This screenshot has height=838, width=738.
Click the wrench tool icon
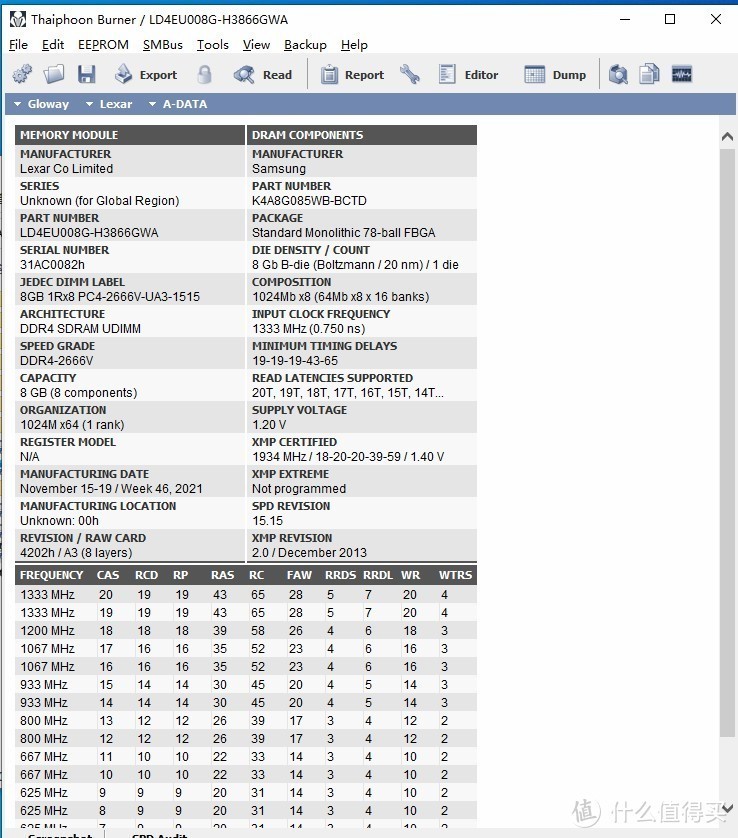[410, 74]
